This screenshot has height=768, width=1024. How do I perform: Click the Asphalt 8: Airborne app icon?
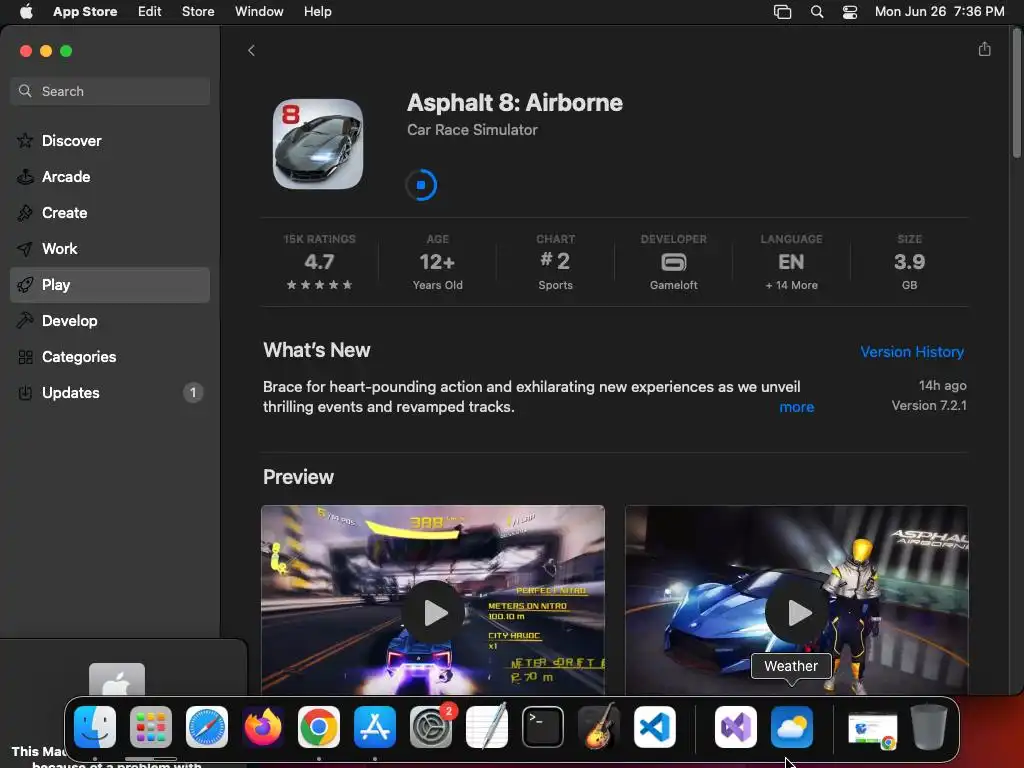point(318,144)
